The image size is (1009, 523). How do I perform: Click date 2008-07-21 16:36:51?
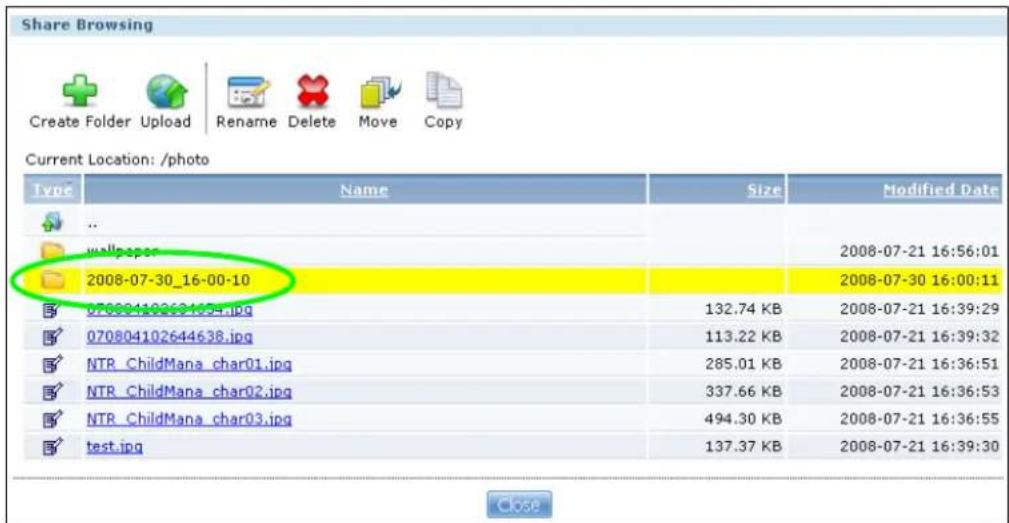tap(920, 364)
